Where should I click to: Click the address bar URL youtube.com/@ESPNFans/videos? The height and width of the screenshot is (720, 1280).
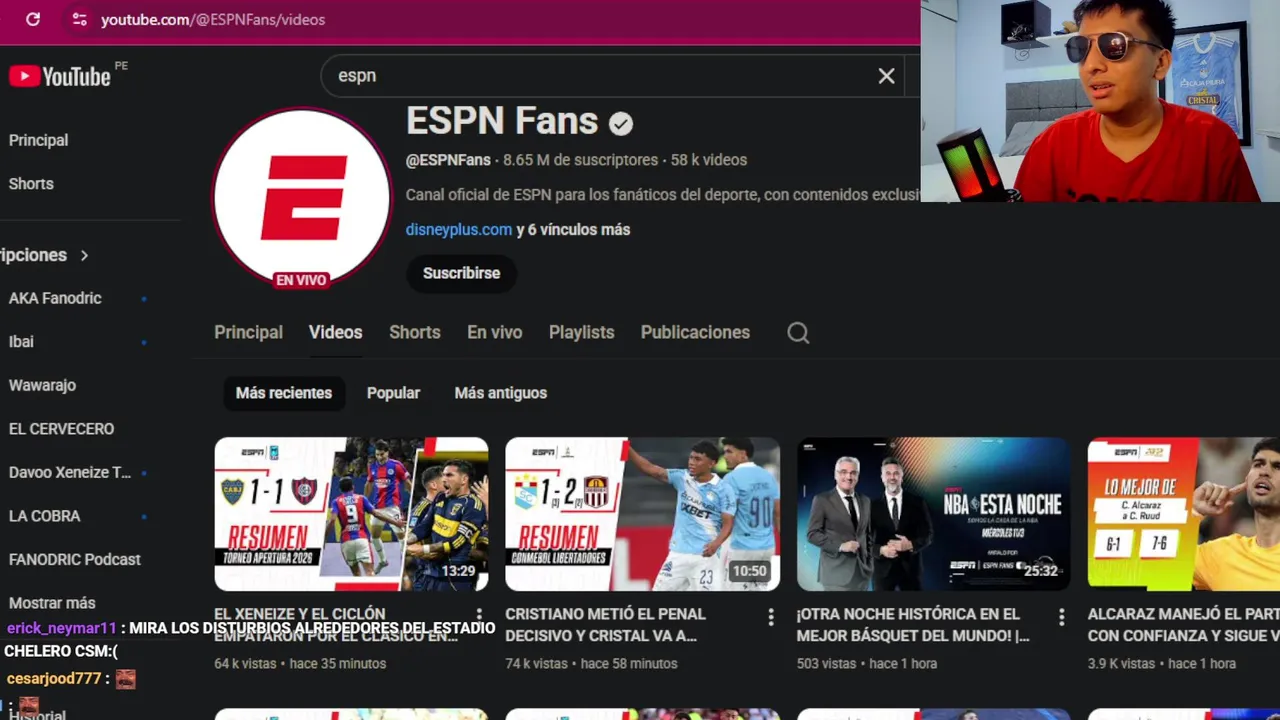[x=213, y=19]
